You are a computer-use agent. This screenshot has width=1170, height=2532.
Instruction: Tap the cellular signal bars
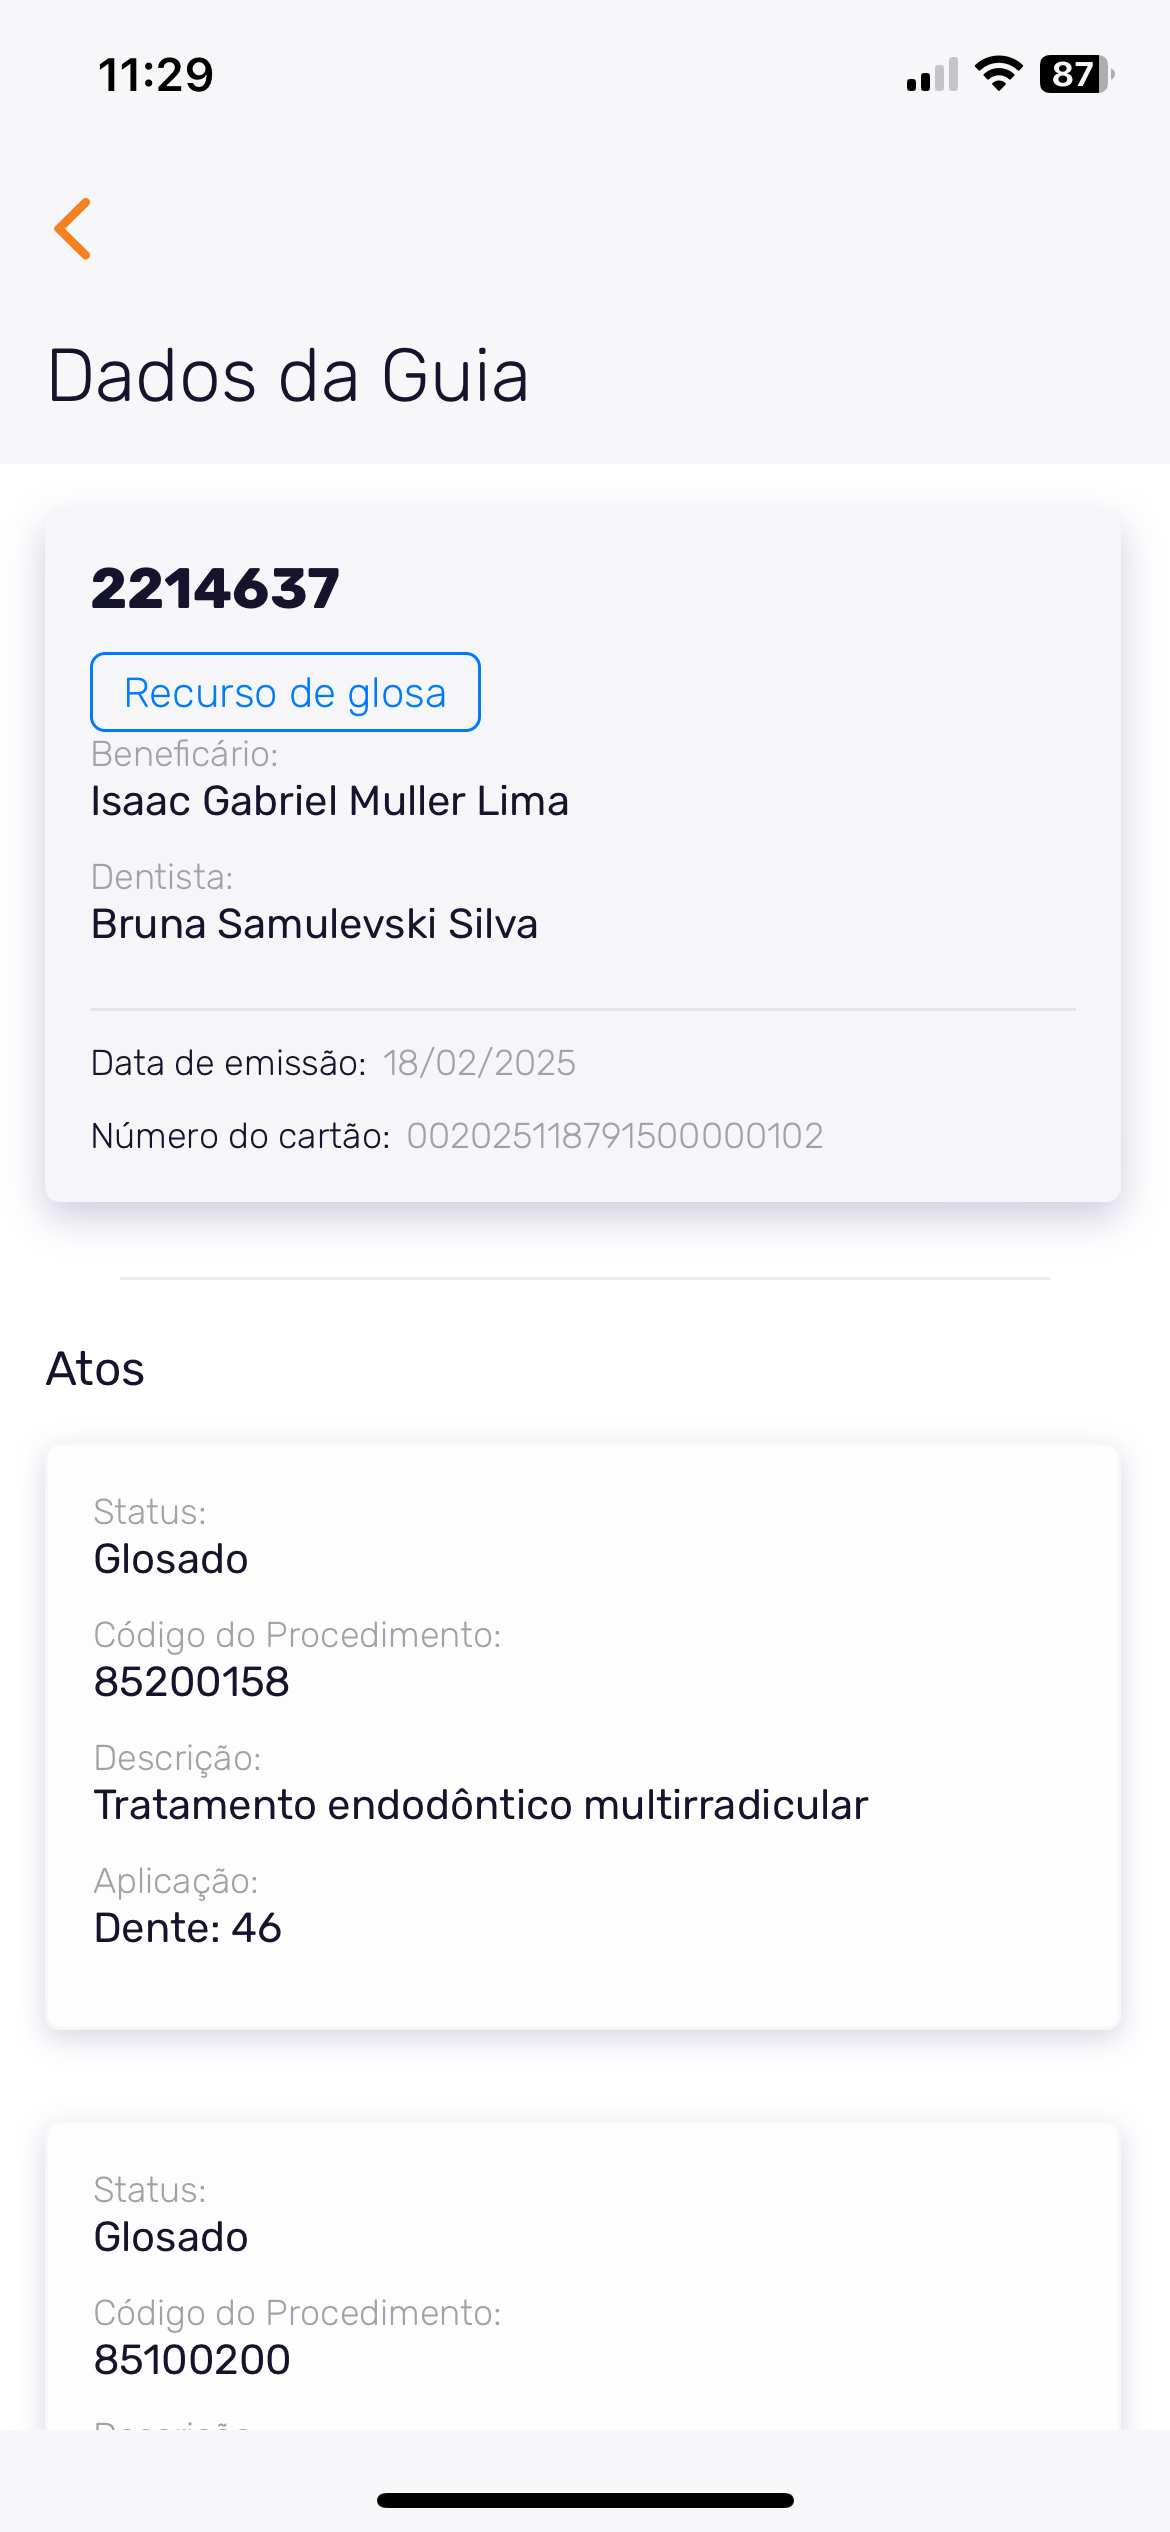(x=932, y=75)
